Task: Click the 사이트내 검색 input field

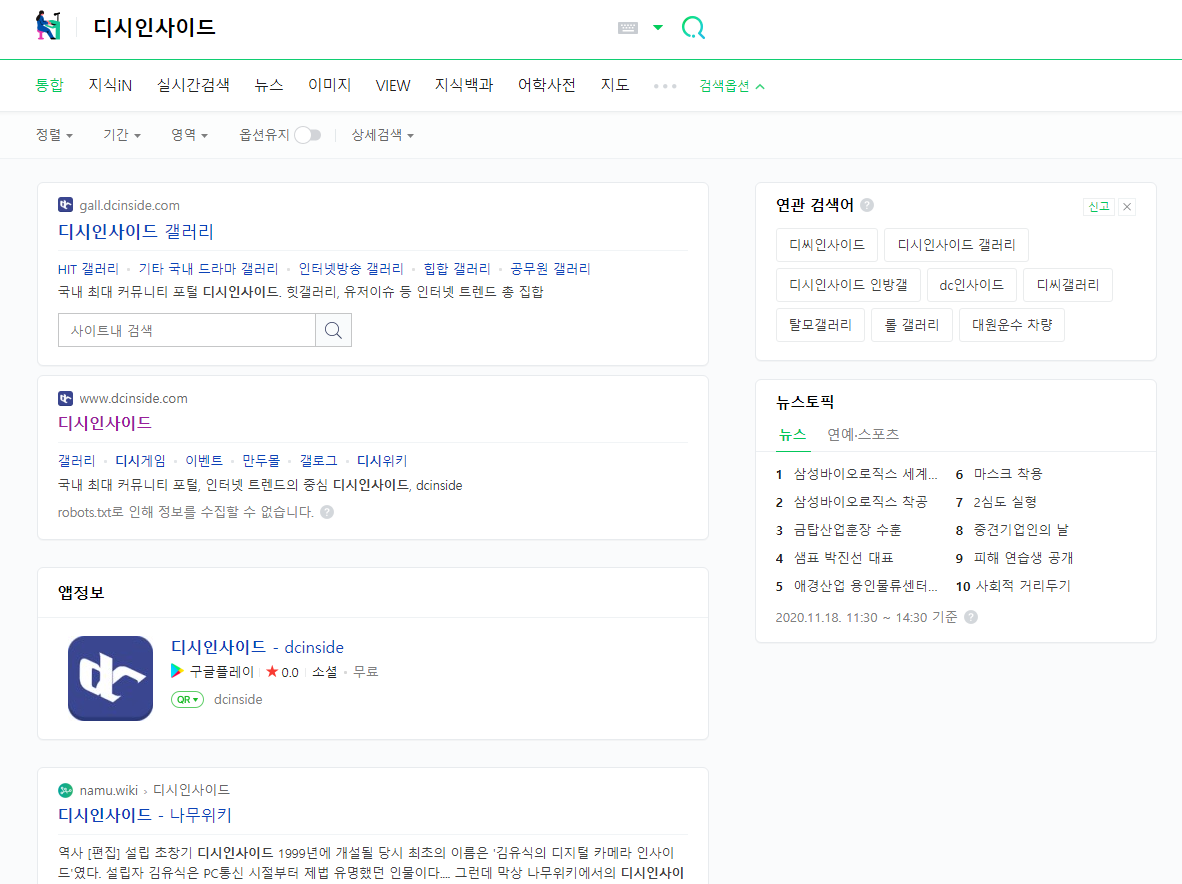Action: [187, 330]
